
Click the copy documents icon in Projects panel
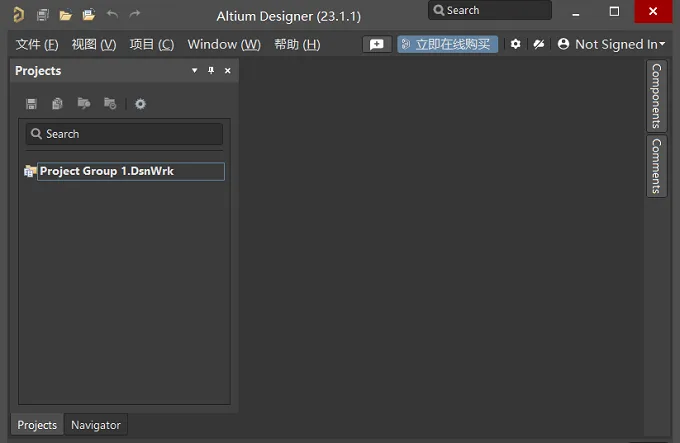[x=57, y=104]
